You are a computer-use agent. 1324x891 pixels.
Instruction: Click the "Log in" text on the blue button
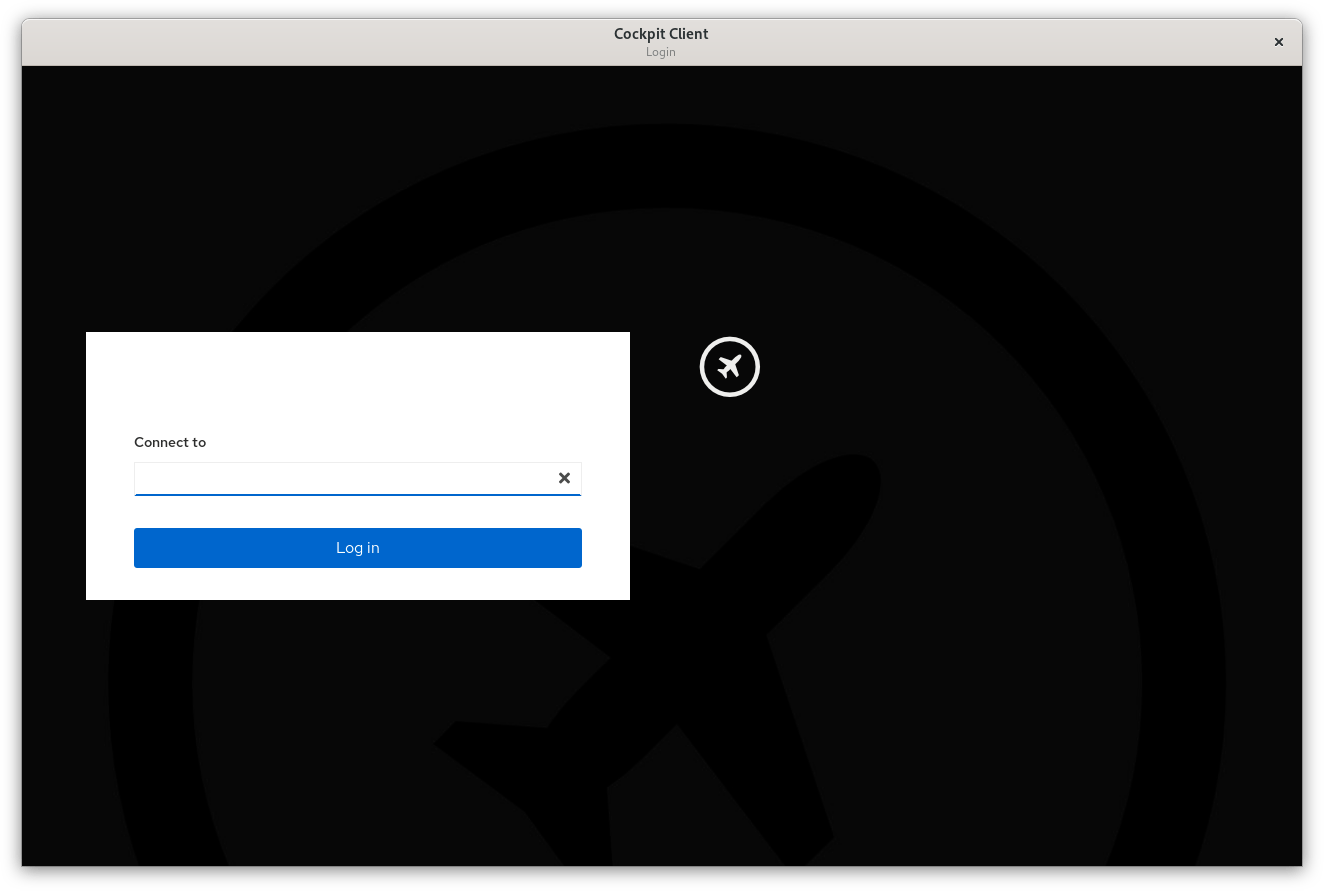pyautogui.click(x=357, y=548)
